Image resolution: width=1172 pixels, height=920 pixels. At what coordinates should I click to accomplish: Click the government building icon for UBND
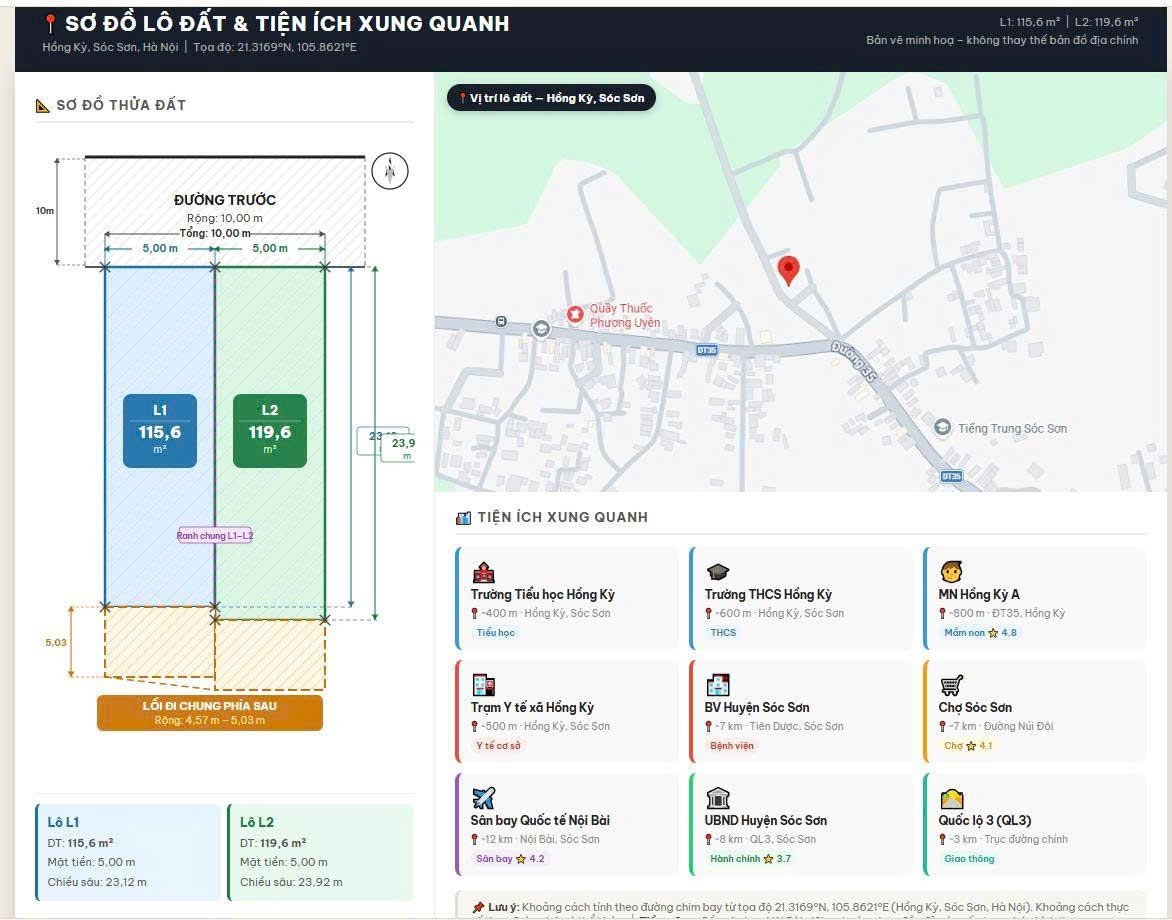click(718, 798)
